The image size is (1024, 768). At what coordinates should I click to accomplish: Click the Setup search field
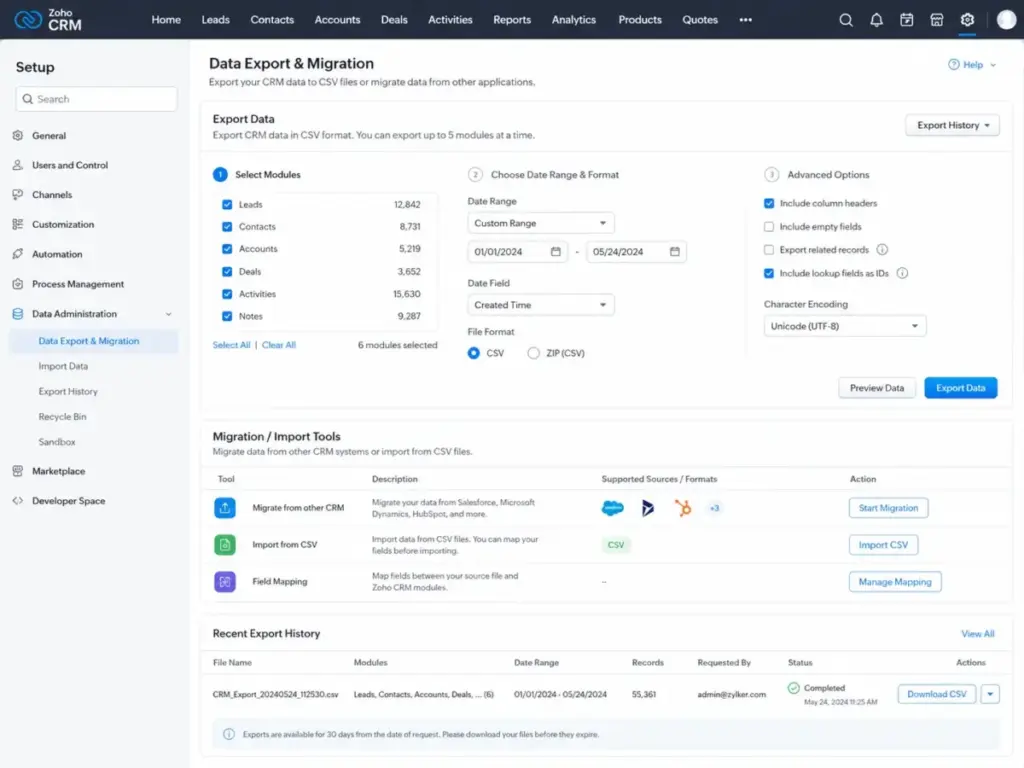pos(96,99)
